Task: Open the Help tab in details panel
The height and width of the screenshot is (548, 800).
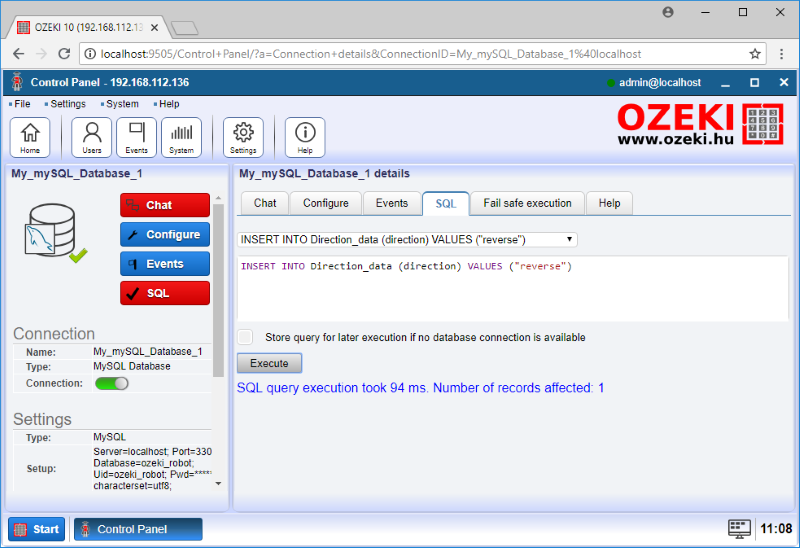Action: (x=609, y=203)
